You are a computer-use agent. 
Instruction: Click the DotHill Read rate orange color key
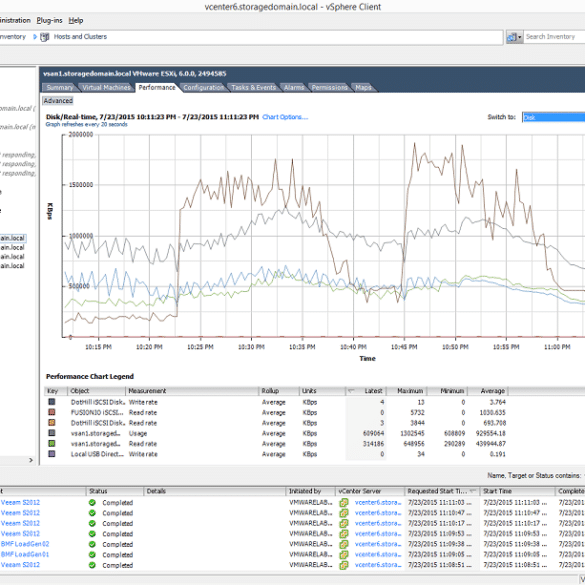(x=52, y=423)
